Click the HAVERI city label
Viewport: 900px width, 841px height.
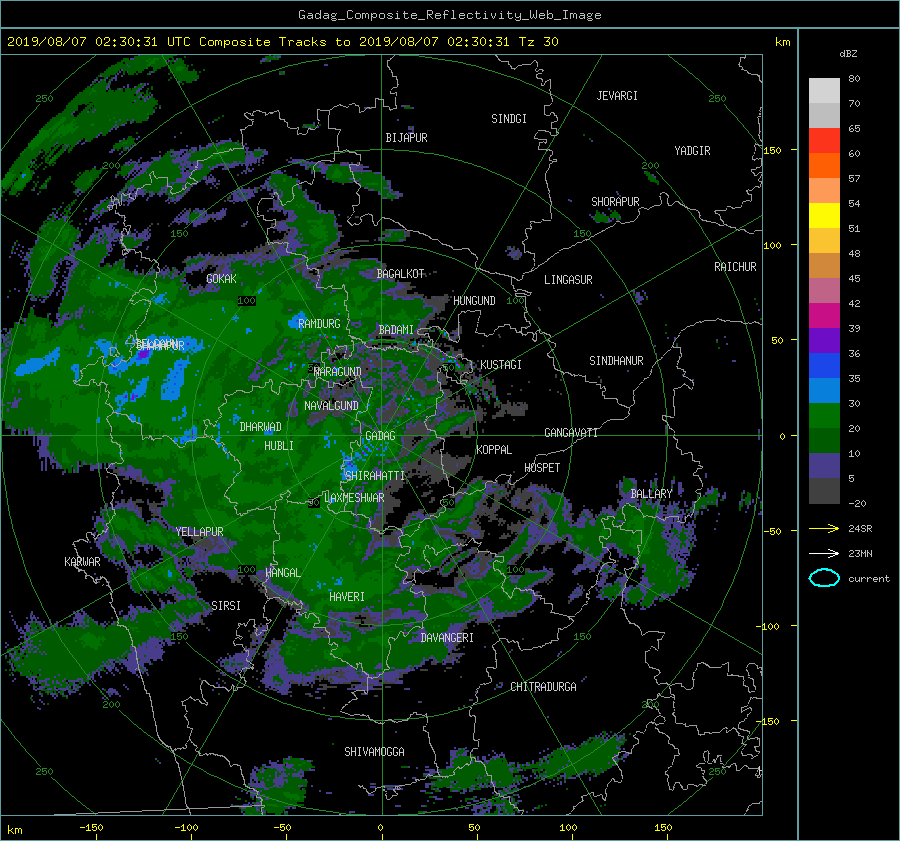coord(347,598)
